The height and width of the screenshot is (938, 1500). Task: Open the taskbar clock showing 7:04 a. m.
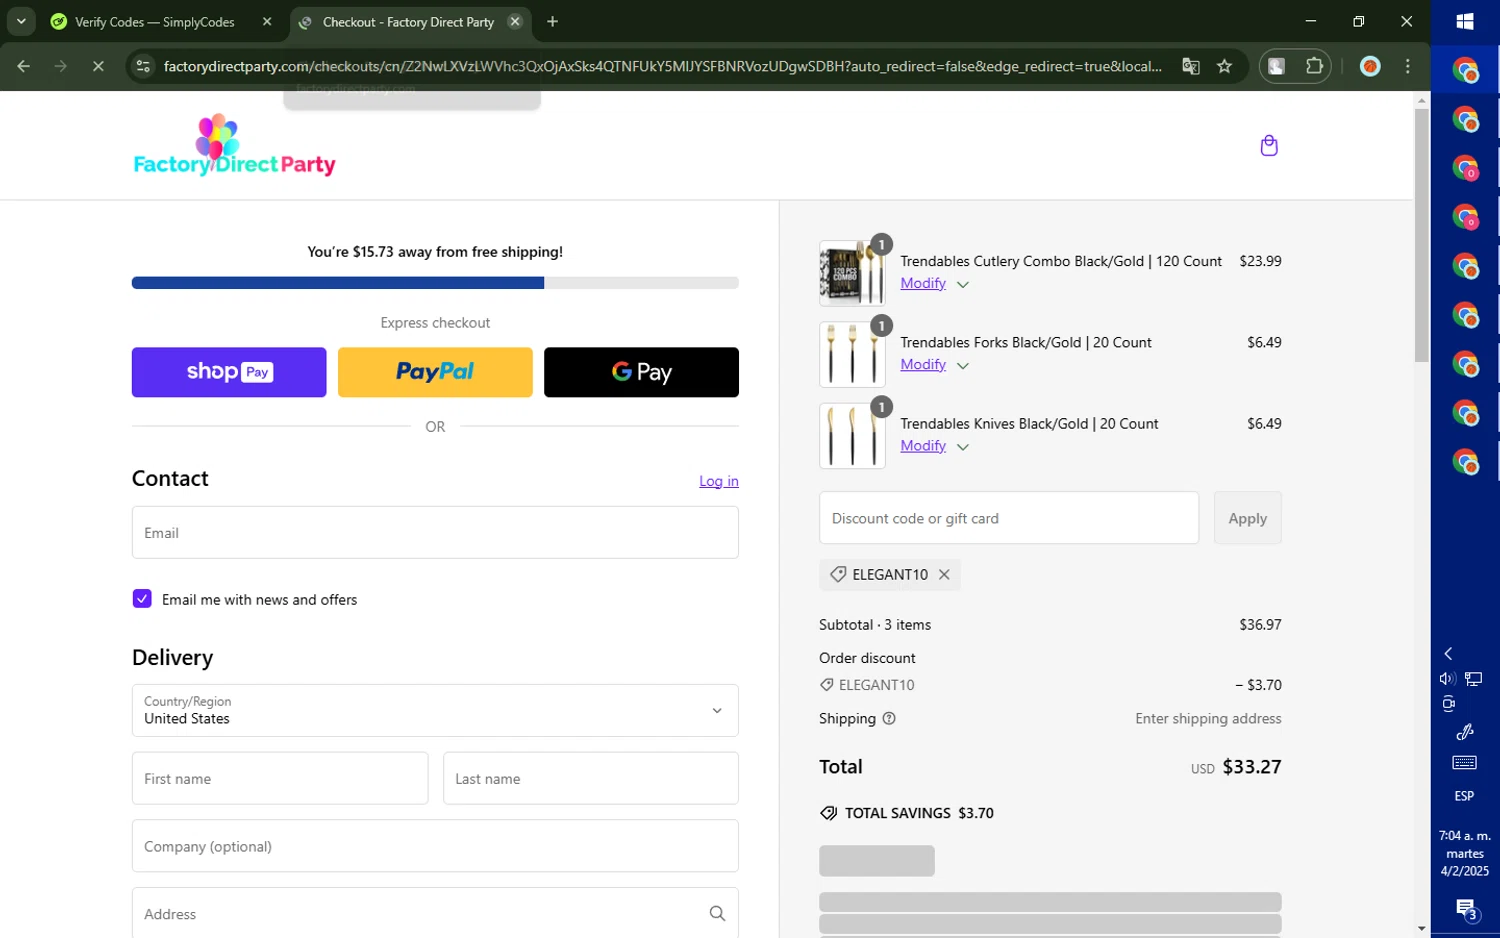tap(1464, 853)
